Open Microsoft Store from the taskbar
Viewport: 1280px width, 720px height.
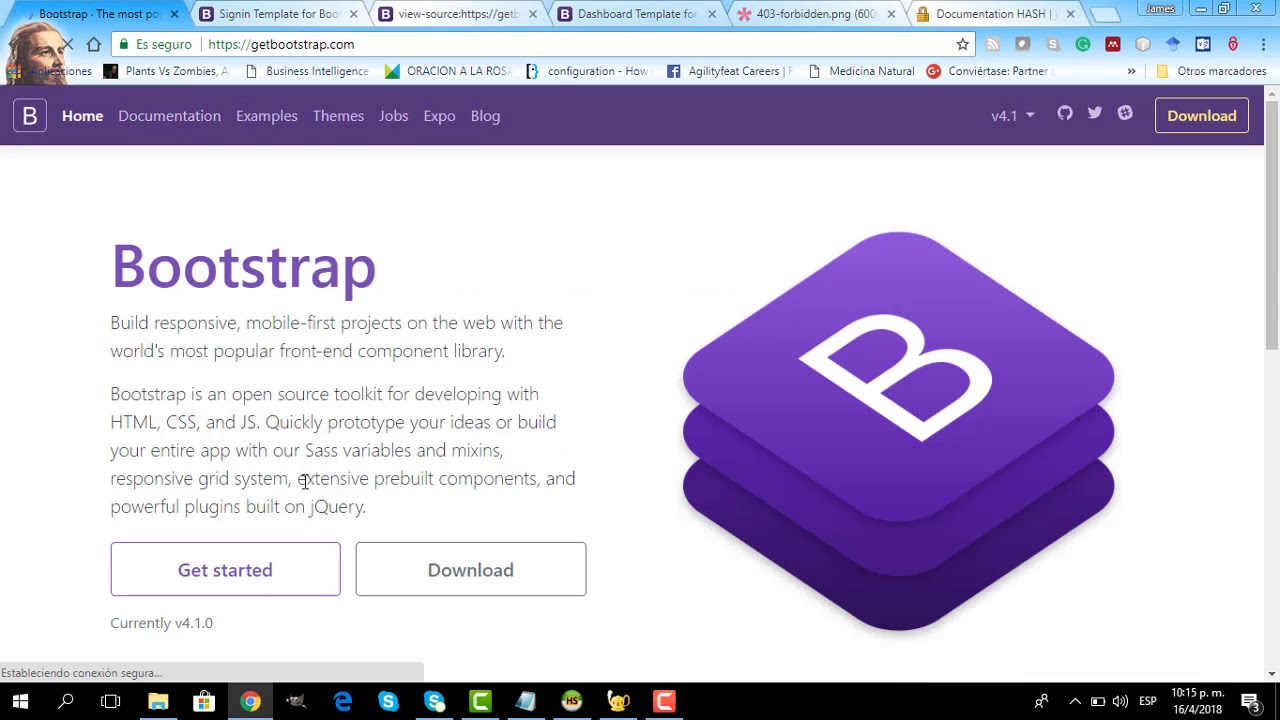[204, 701]
